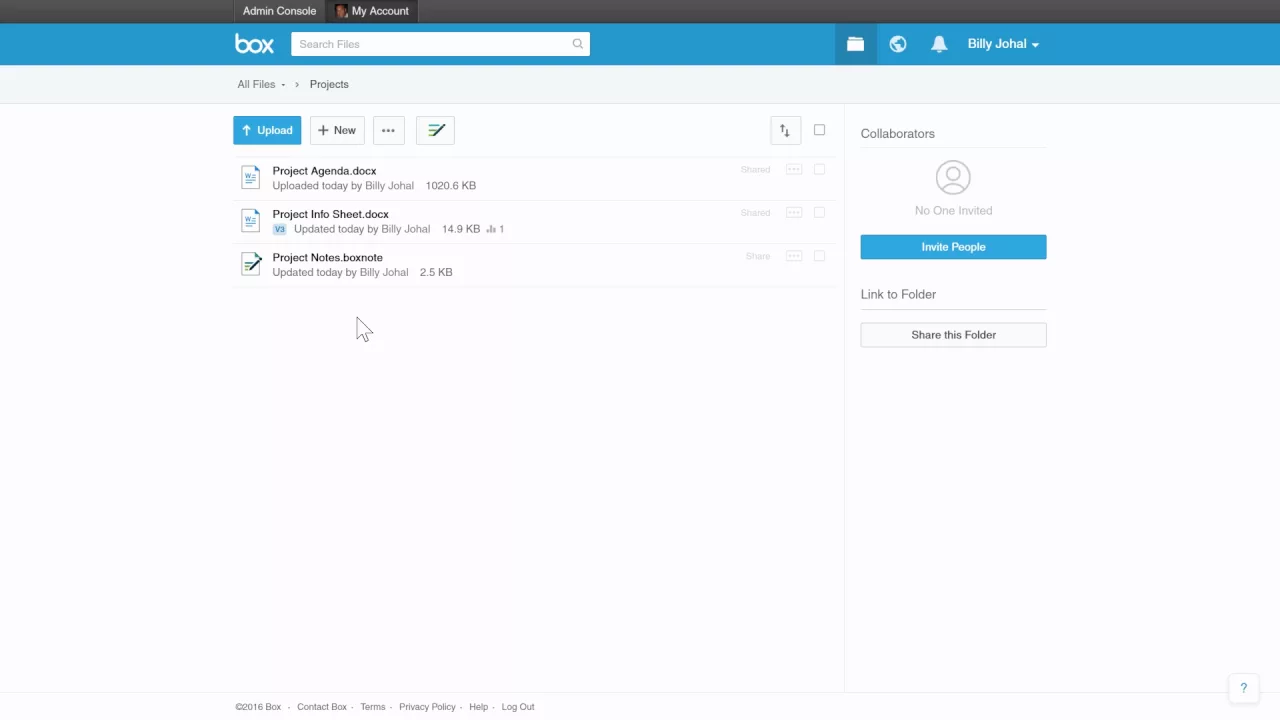Open Privacy Policy footer link
Screen dimensions: 1280x720
(x=427, y=707)
